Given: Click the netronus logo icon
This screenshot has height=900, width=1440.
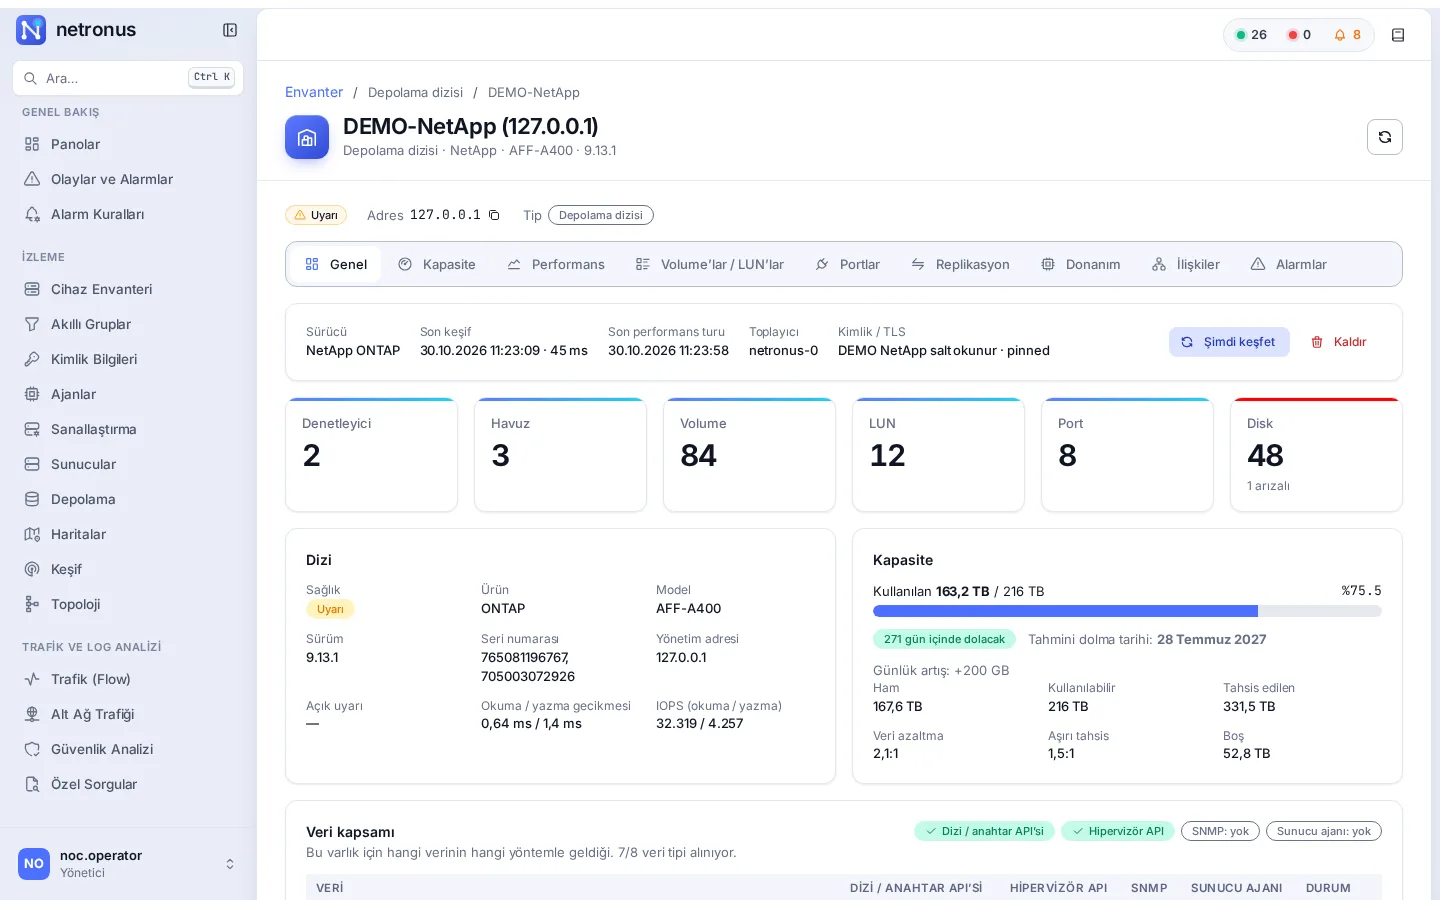Looking at the screenshot, I should [x=31, y=30].
